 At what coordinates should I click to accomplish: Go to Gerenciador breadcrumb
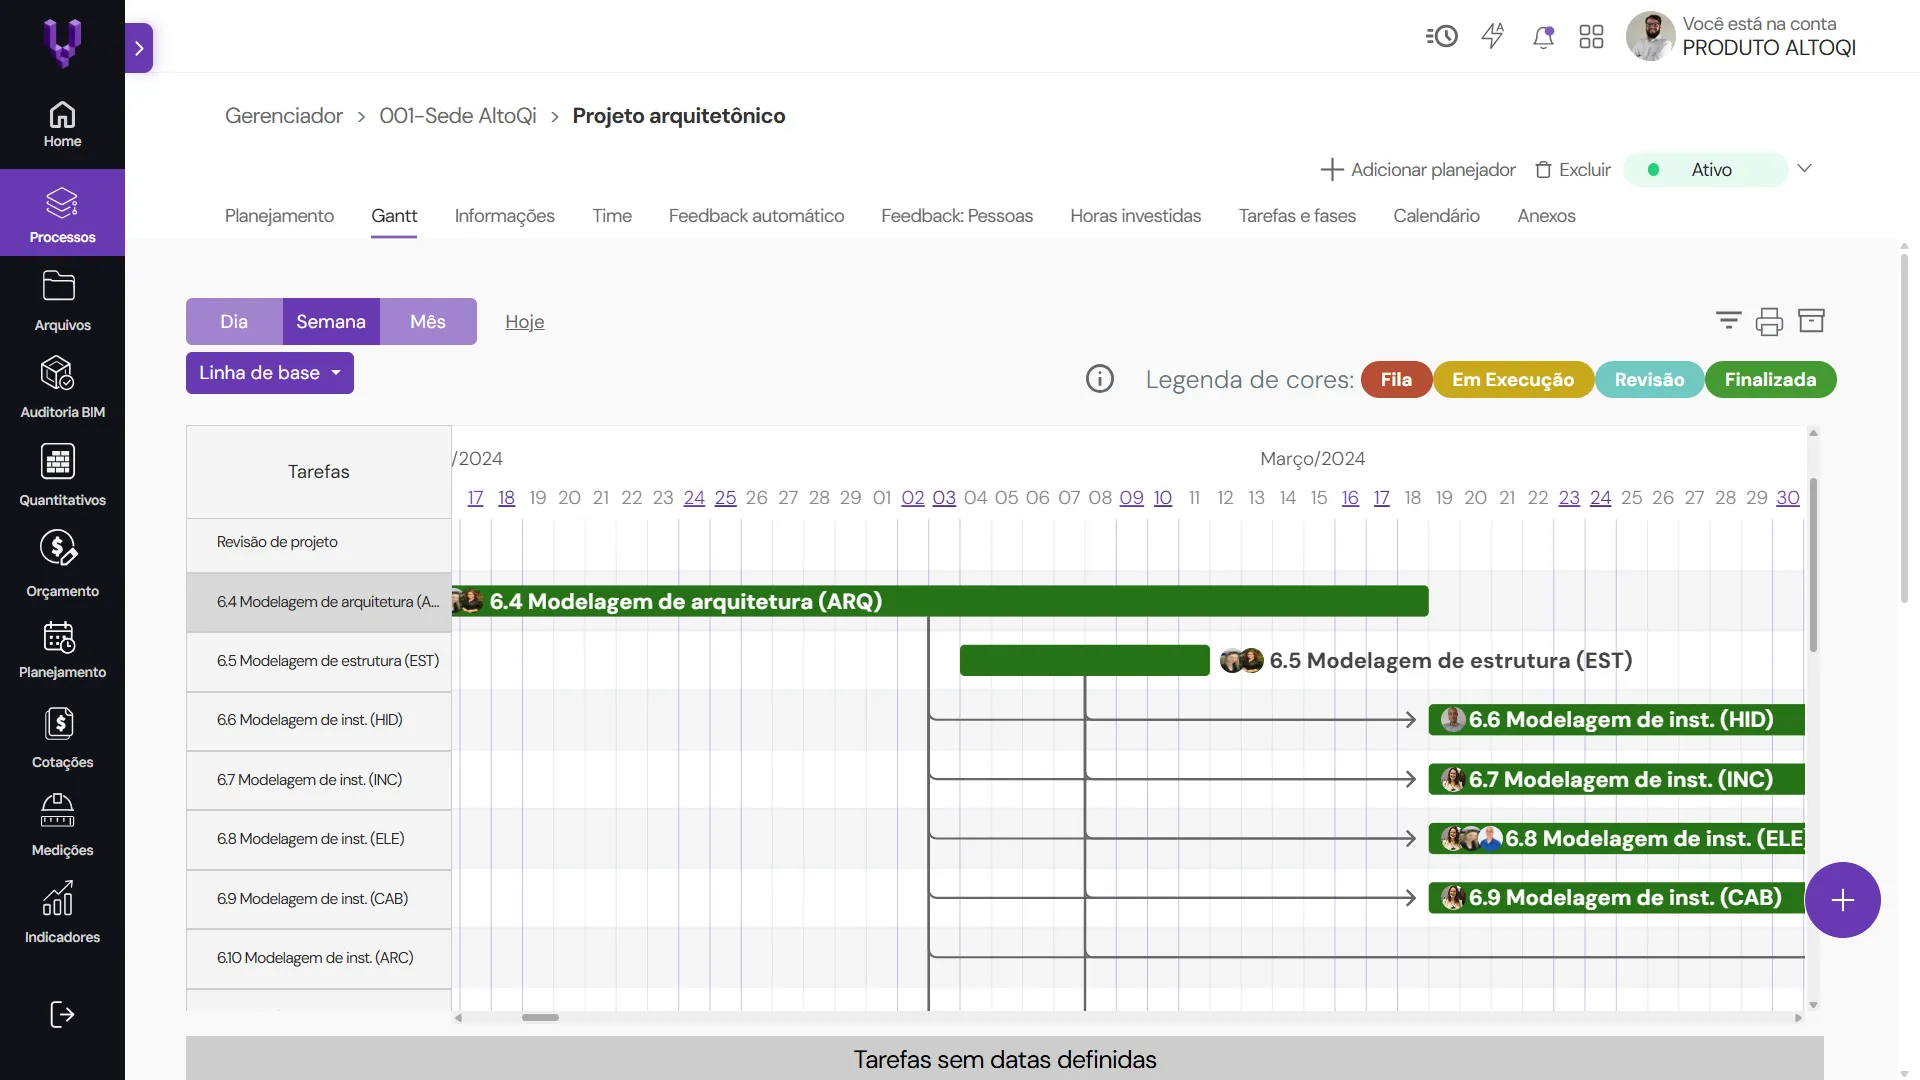click(284, 116)
